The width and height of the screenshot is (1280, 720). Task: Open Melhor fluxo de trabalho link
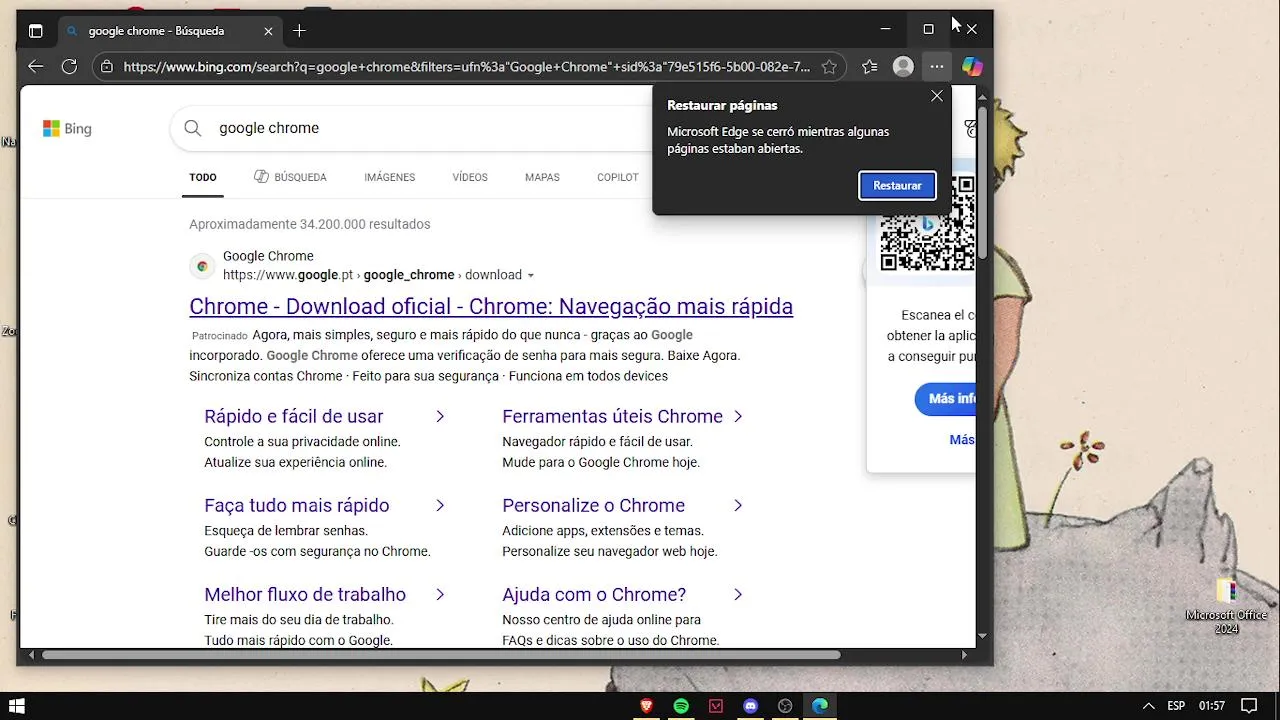(305, 594)
